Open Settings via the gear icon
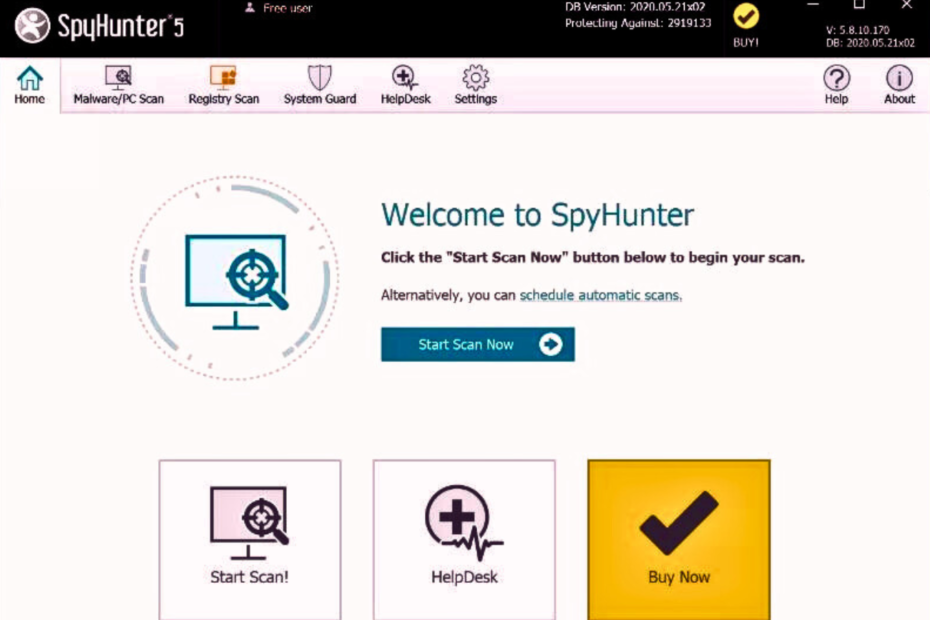 (474, 84)
